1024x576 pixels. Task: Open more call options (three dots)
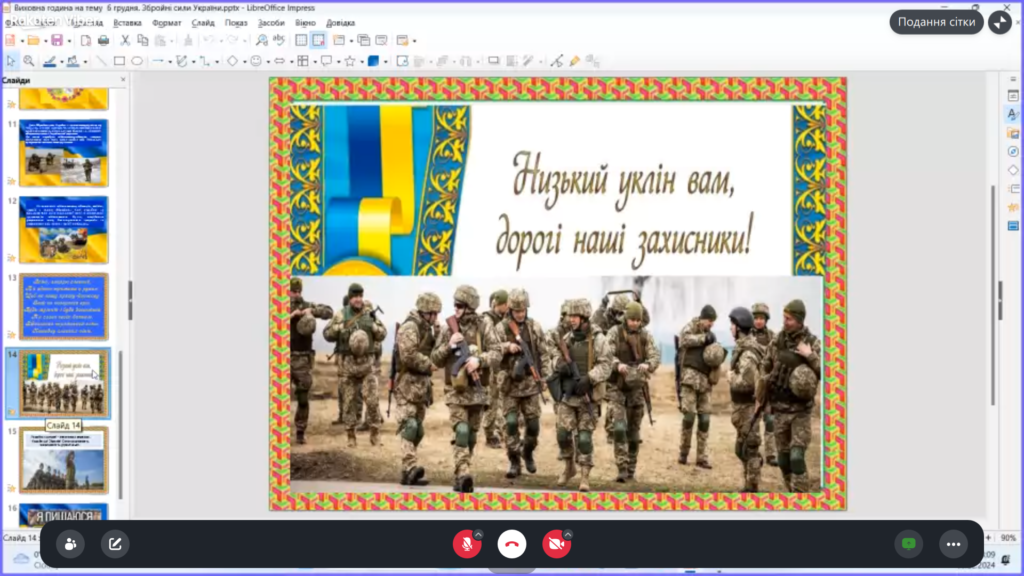coord(953,544)
